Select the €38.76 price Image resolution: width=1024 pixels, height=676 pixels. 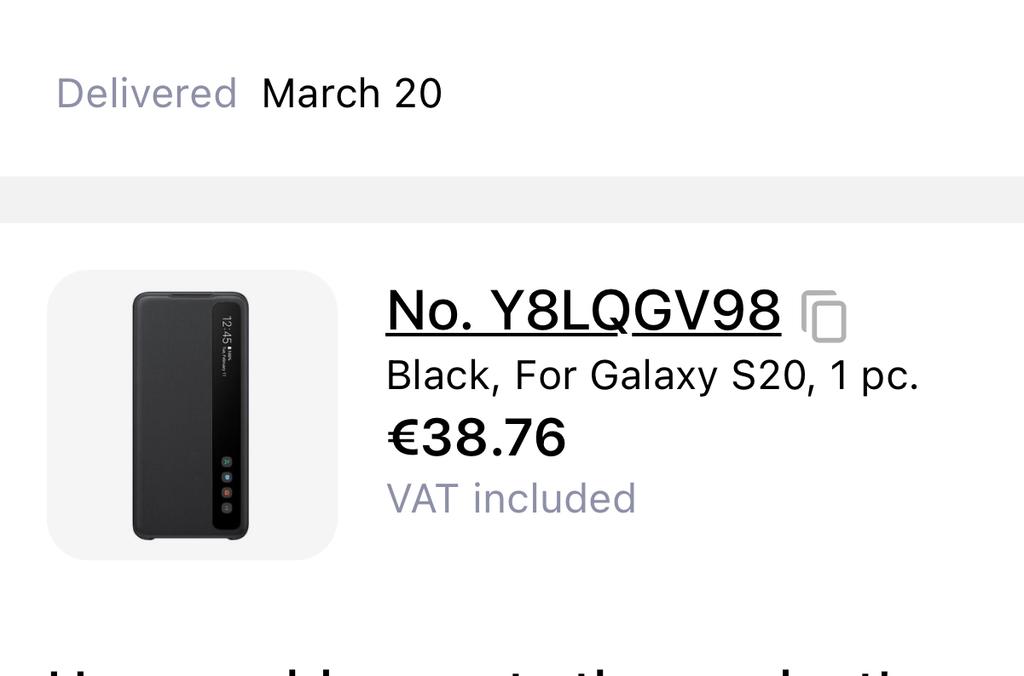pyautogui.click(x=476, y=437)
